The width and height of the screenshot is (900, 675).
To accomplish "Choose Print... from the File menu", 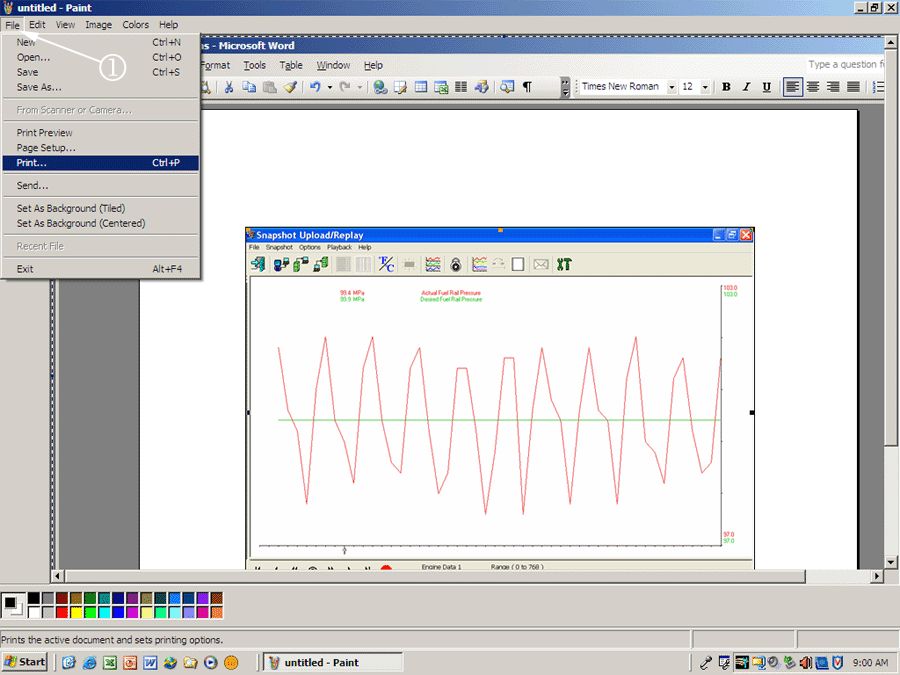I will click(31, 163).
